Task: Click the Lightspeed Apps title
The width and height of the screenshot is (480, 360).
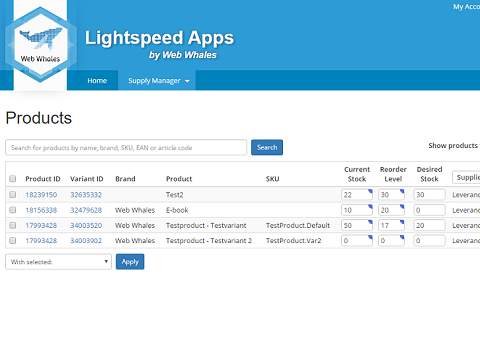Action: [x=160, y=38]
